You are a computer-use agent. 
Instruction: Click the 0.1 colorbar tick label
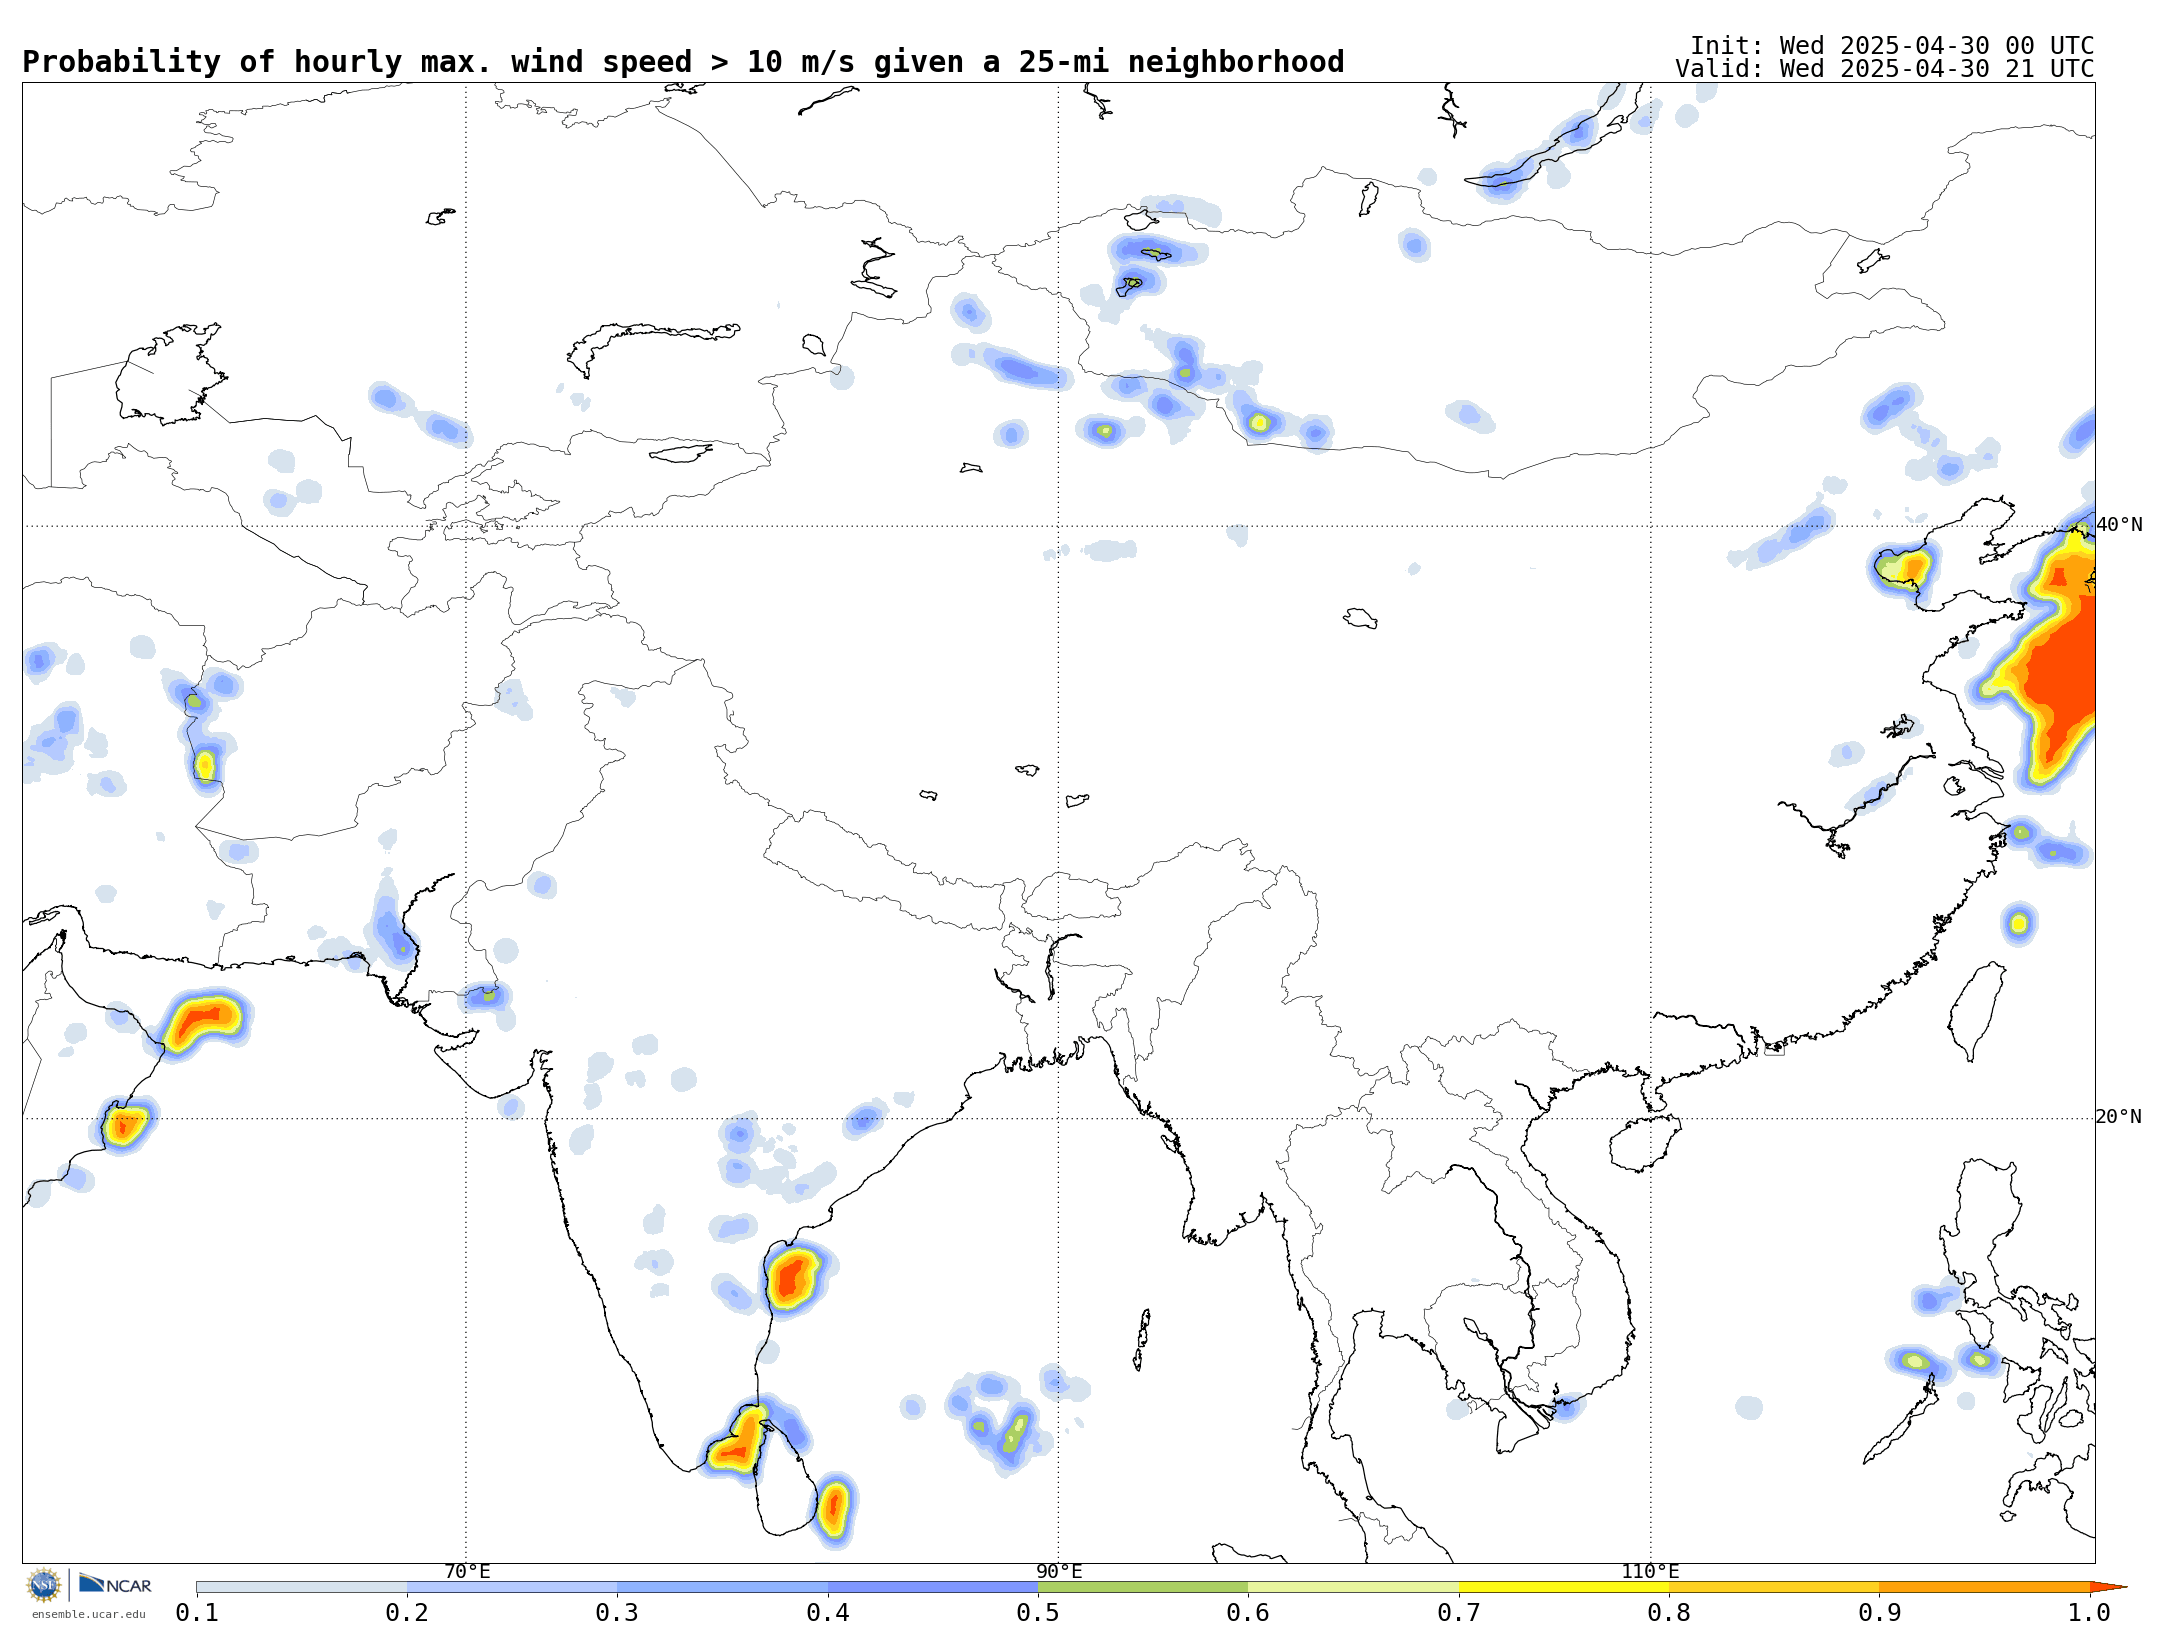(x=197, y=1612)
